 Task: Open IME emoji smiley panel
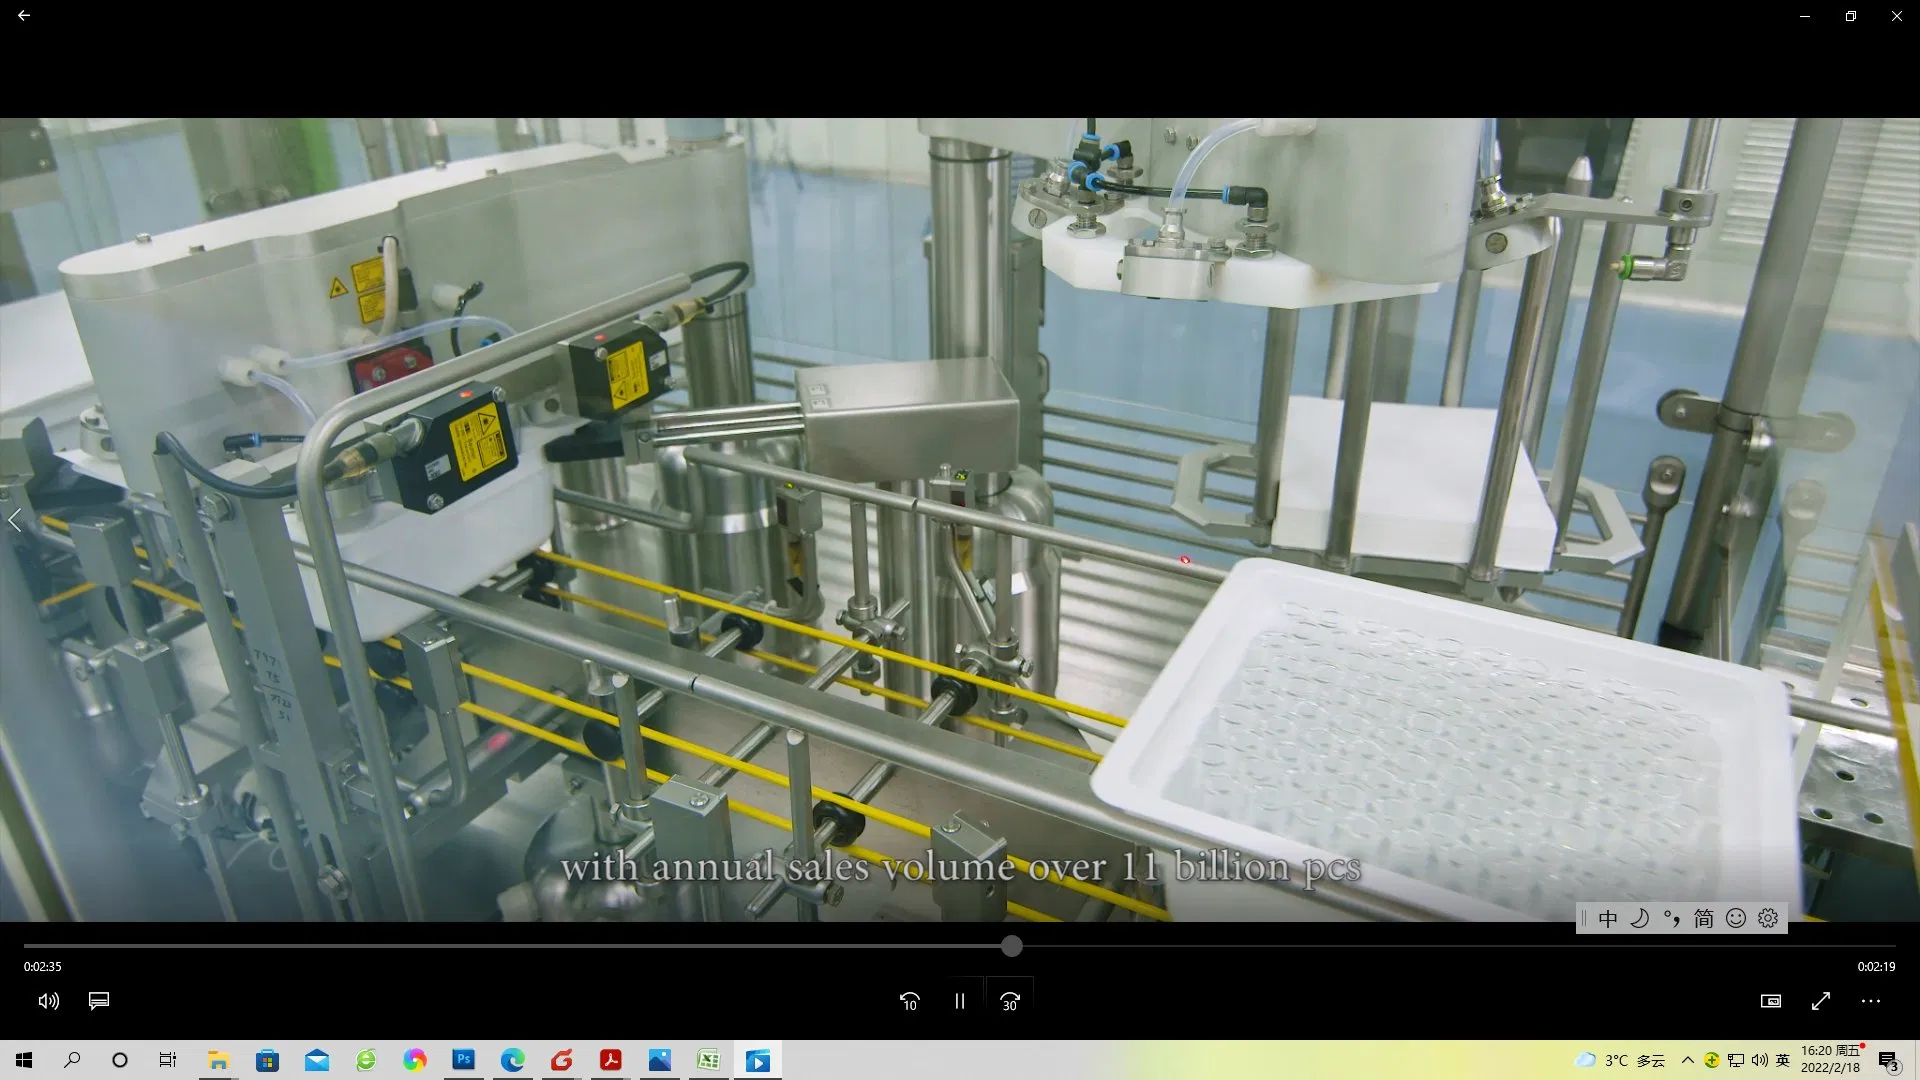(1736, 918)
